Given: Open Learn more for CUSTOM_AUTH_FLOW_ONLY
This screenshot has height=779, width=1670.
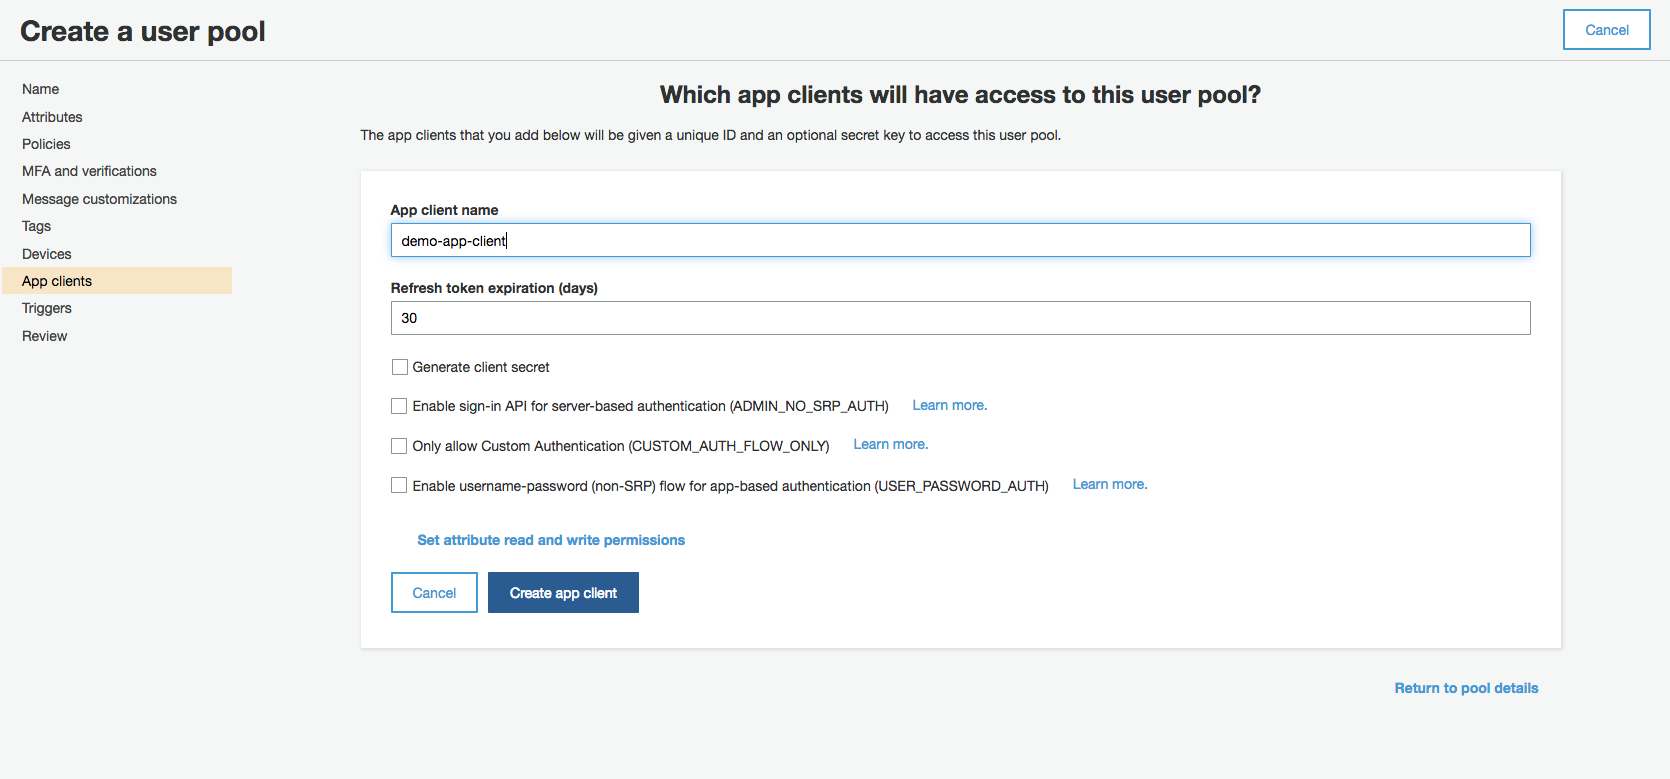Looking at the screenshot, I should 890,444.
